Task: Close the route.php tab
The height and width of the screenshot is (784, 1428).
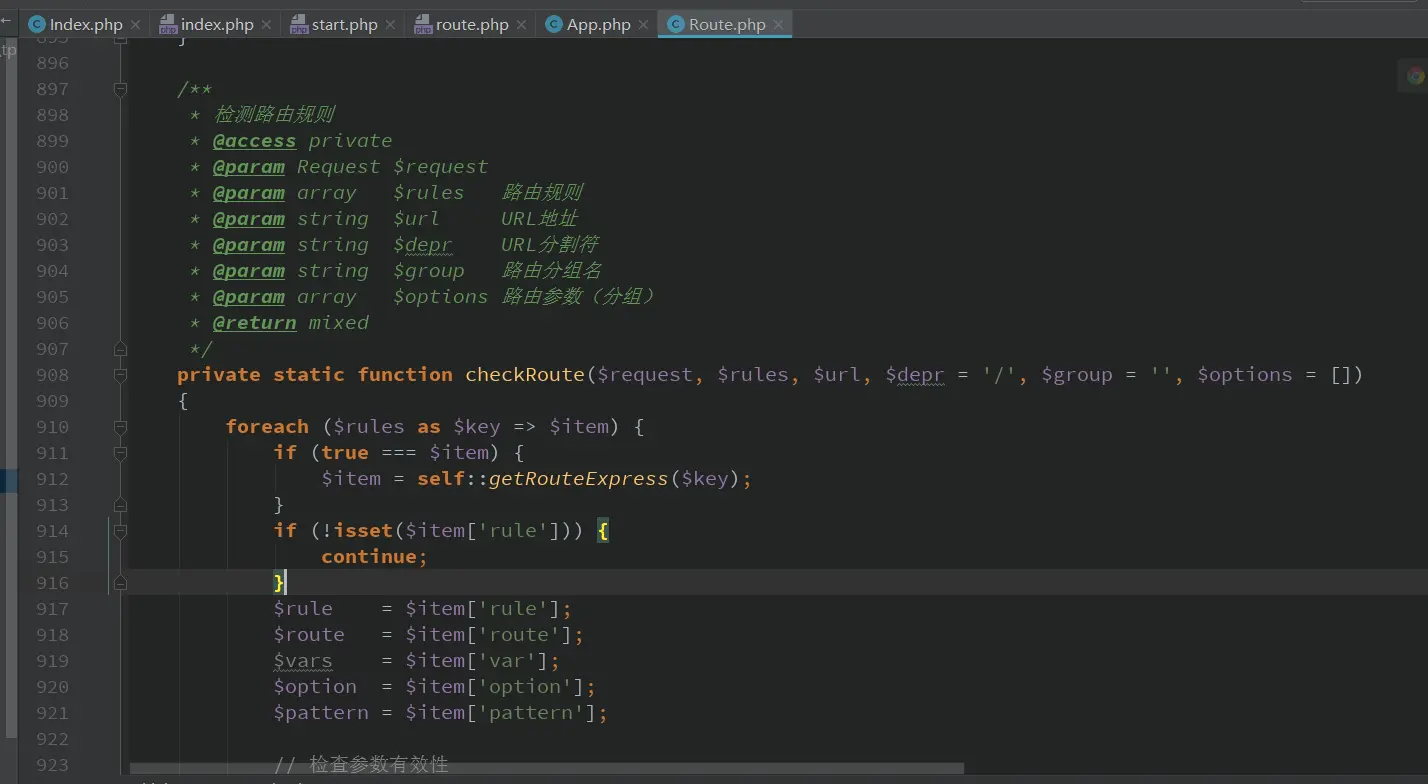Action: click(521, 25)
